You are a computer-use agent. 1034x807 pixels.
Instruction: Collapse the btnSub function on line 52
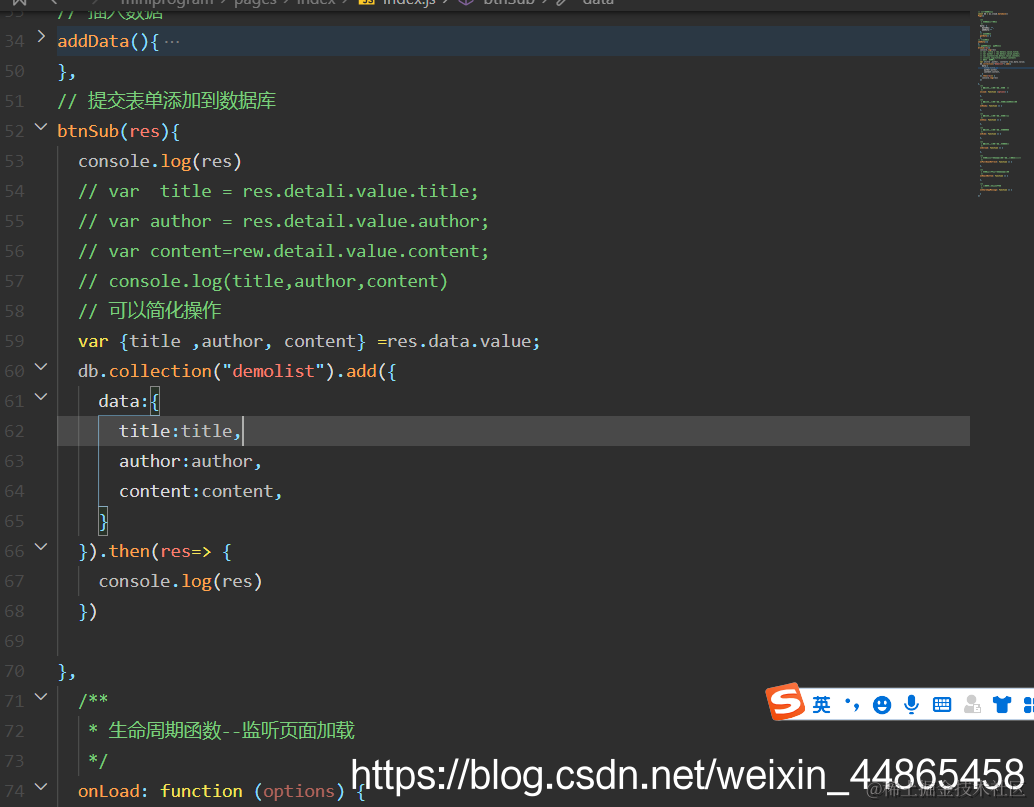coord(41,127)
